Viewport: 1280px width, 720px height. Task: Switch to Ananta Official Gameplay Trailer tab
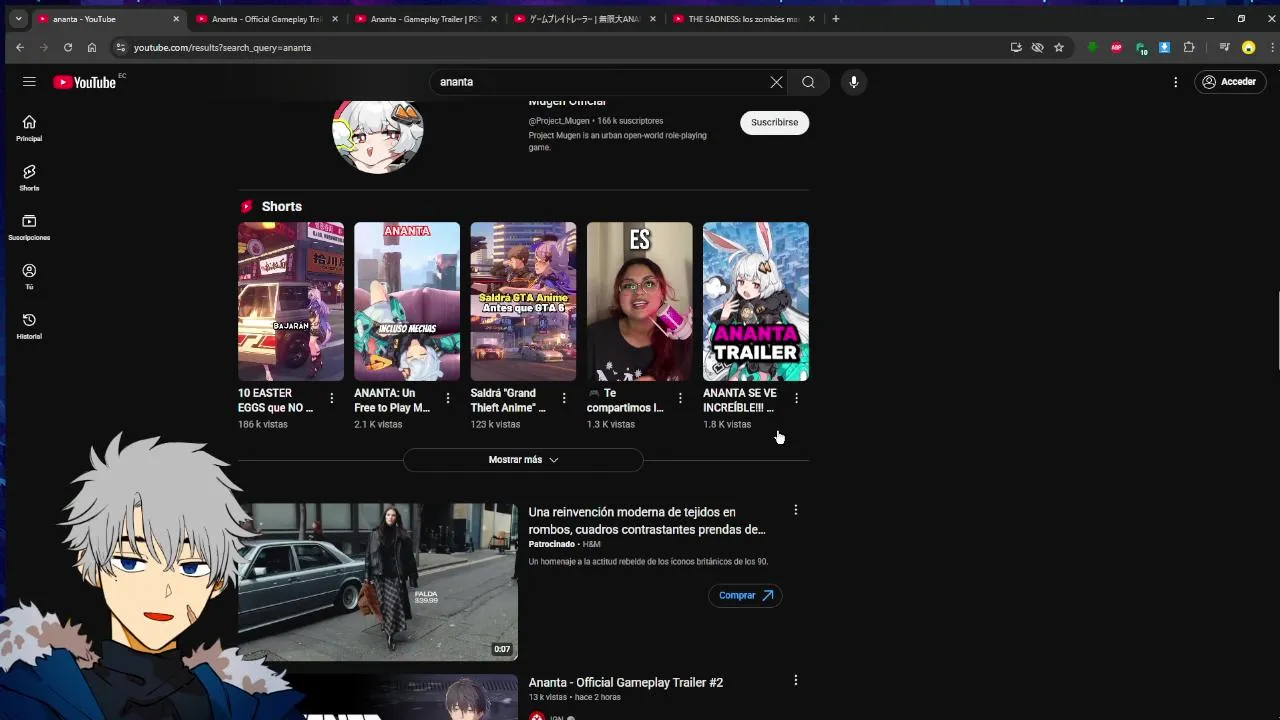click(x=267, y=19)
